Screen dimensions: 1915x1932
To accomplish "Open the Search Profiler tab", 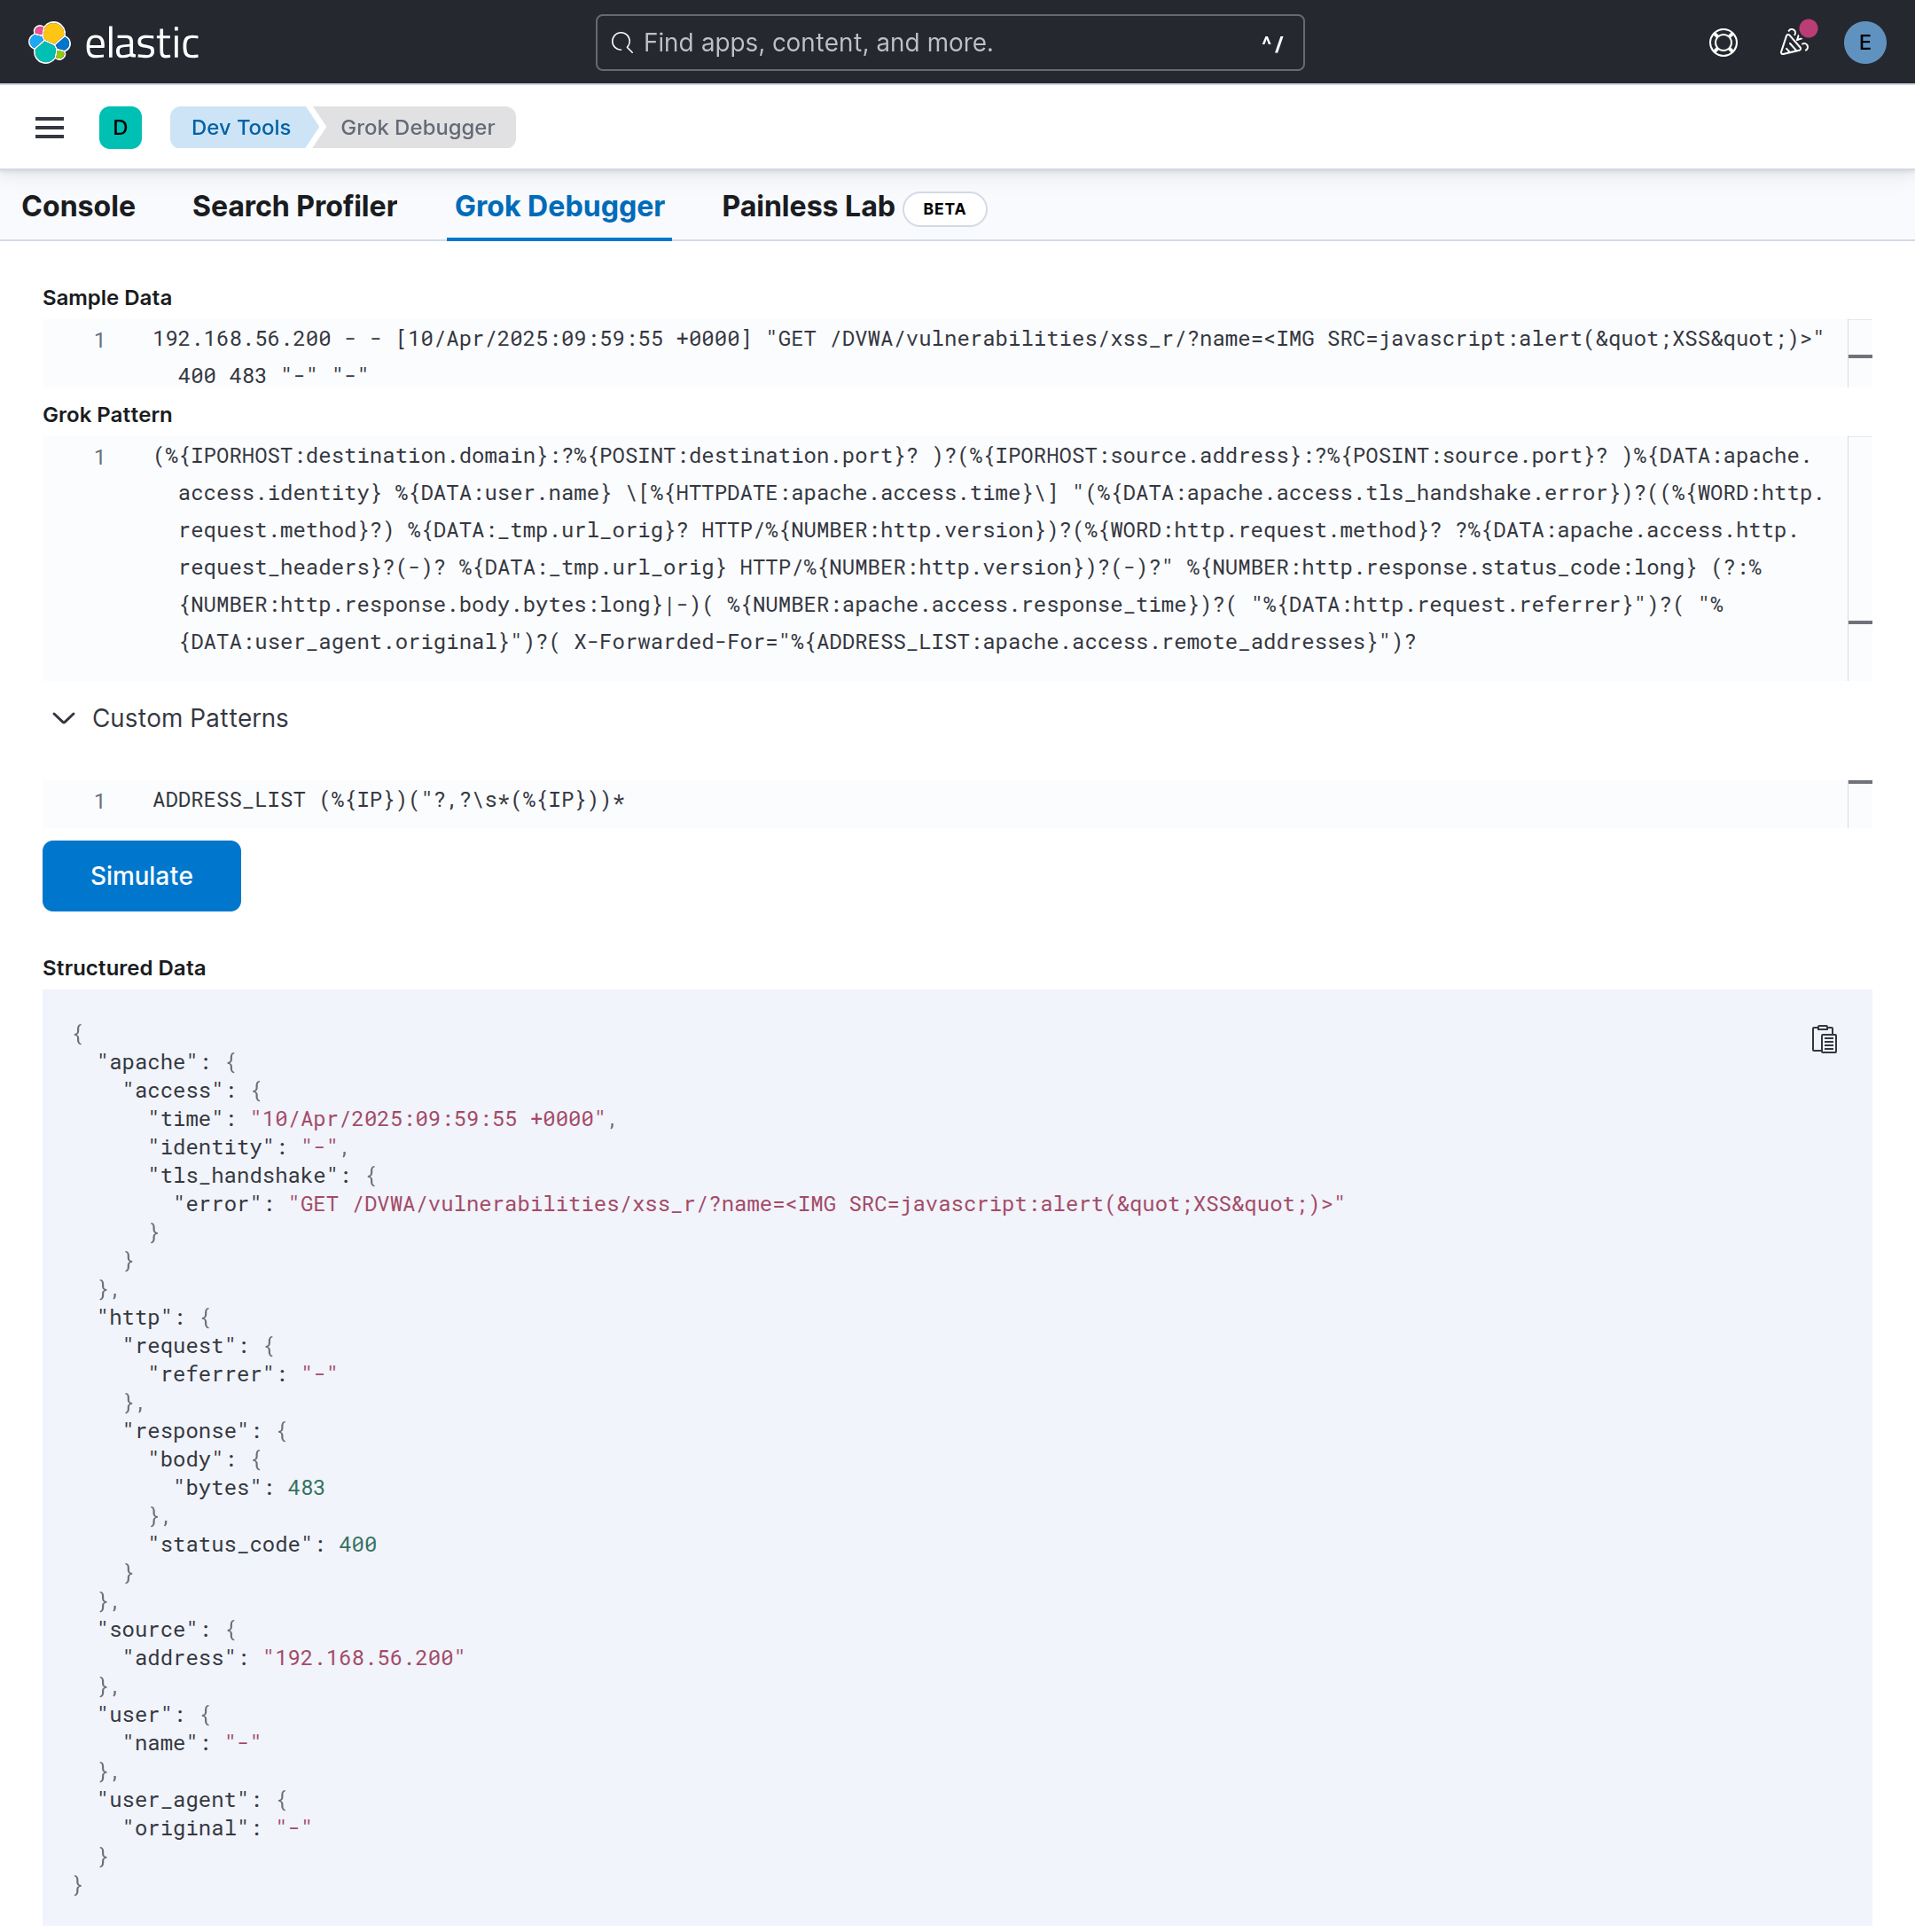I will pos(294,207).
